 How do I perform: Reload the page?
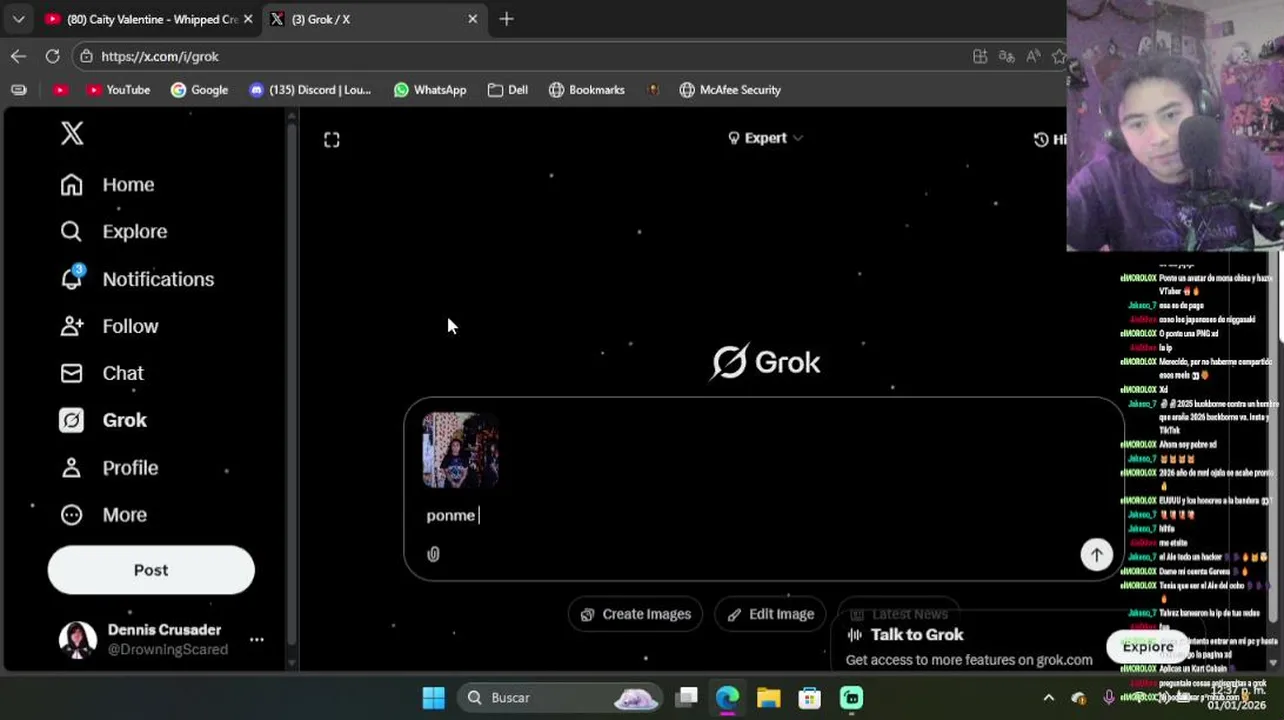pyautogui.click(x=52, y=57)
